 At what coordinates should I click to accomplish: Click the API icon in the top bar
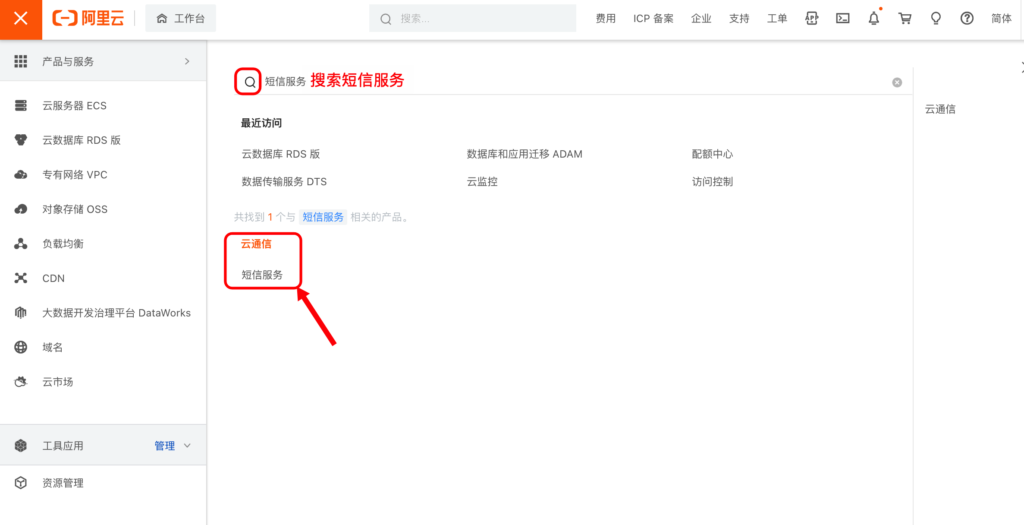(x=812, y=18)
